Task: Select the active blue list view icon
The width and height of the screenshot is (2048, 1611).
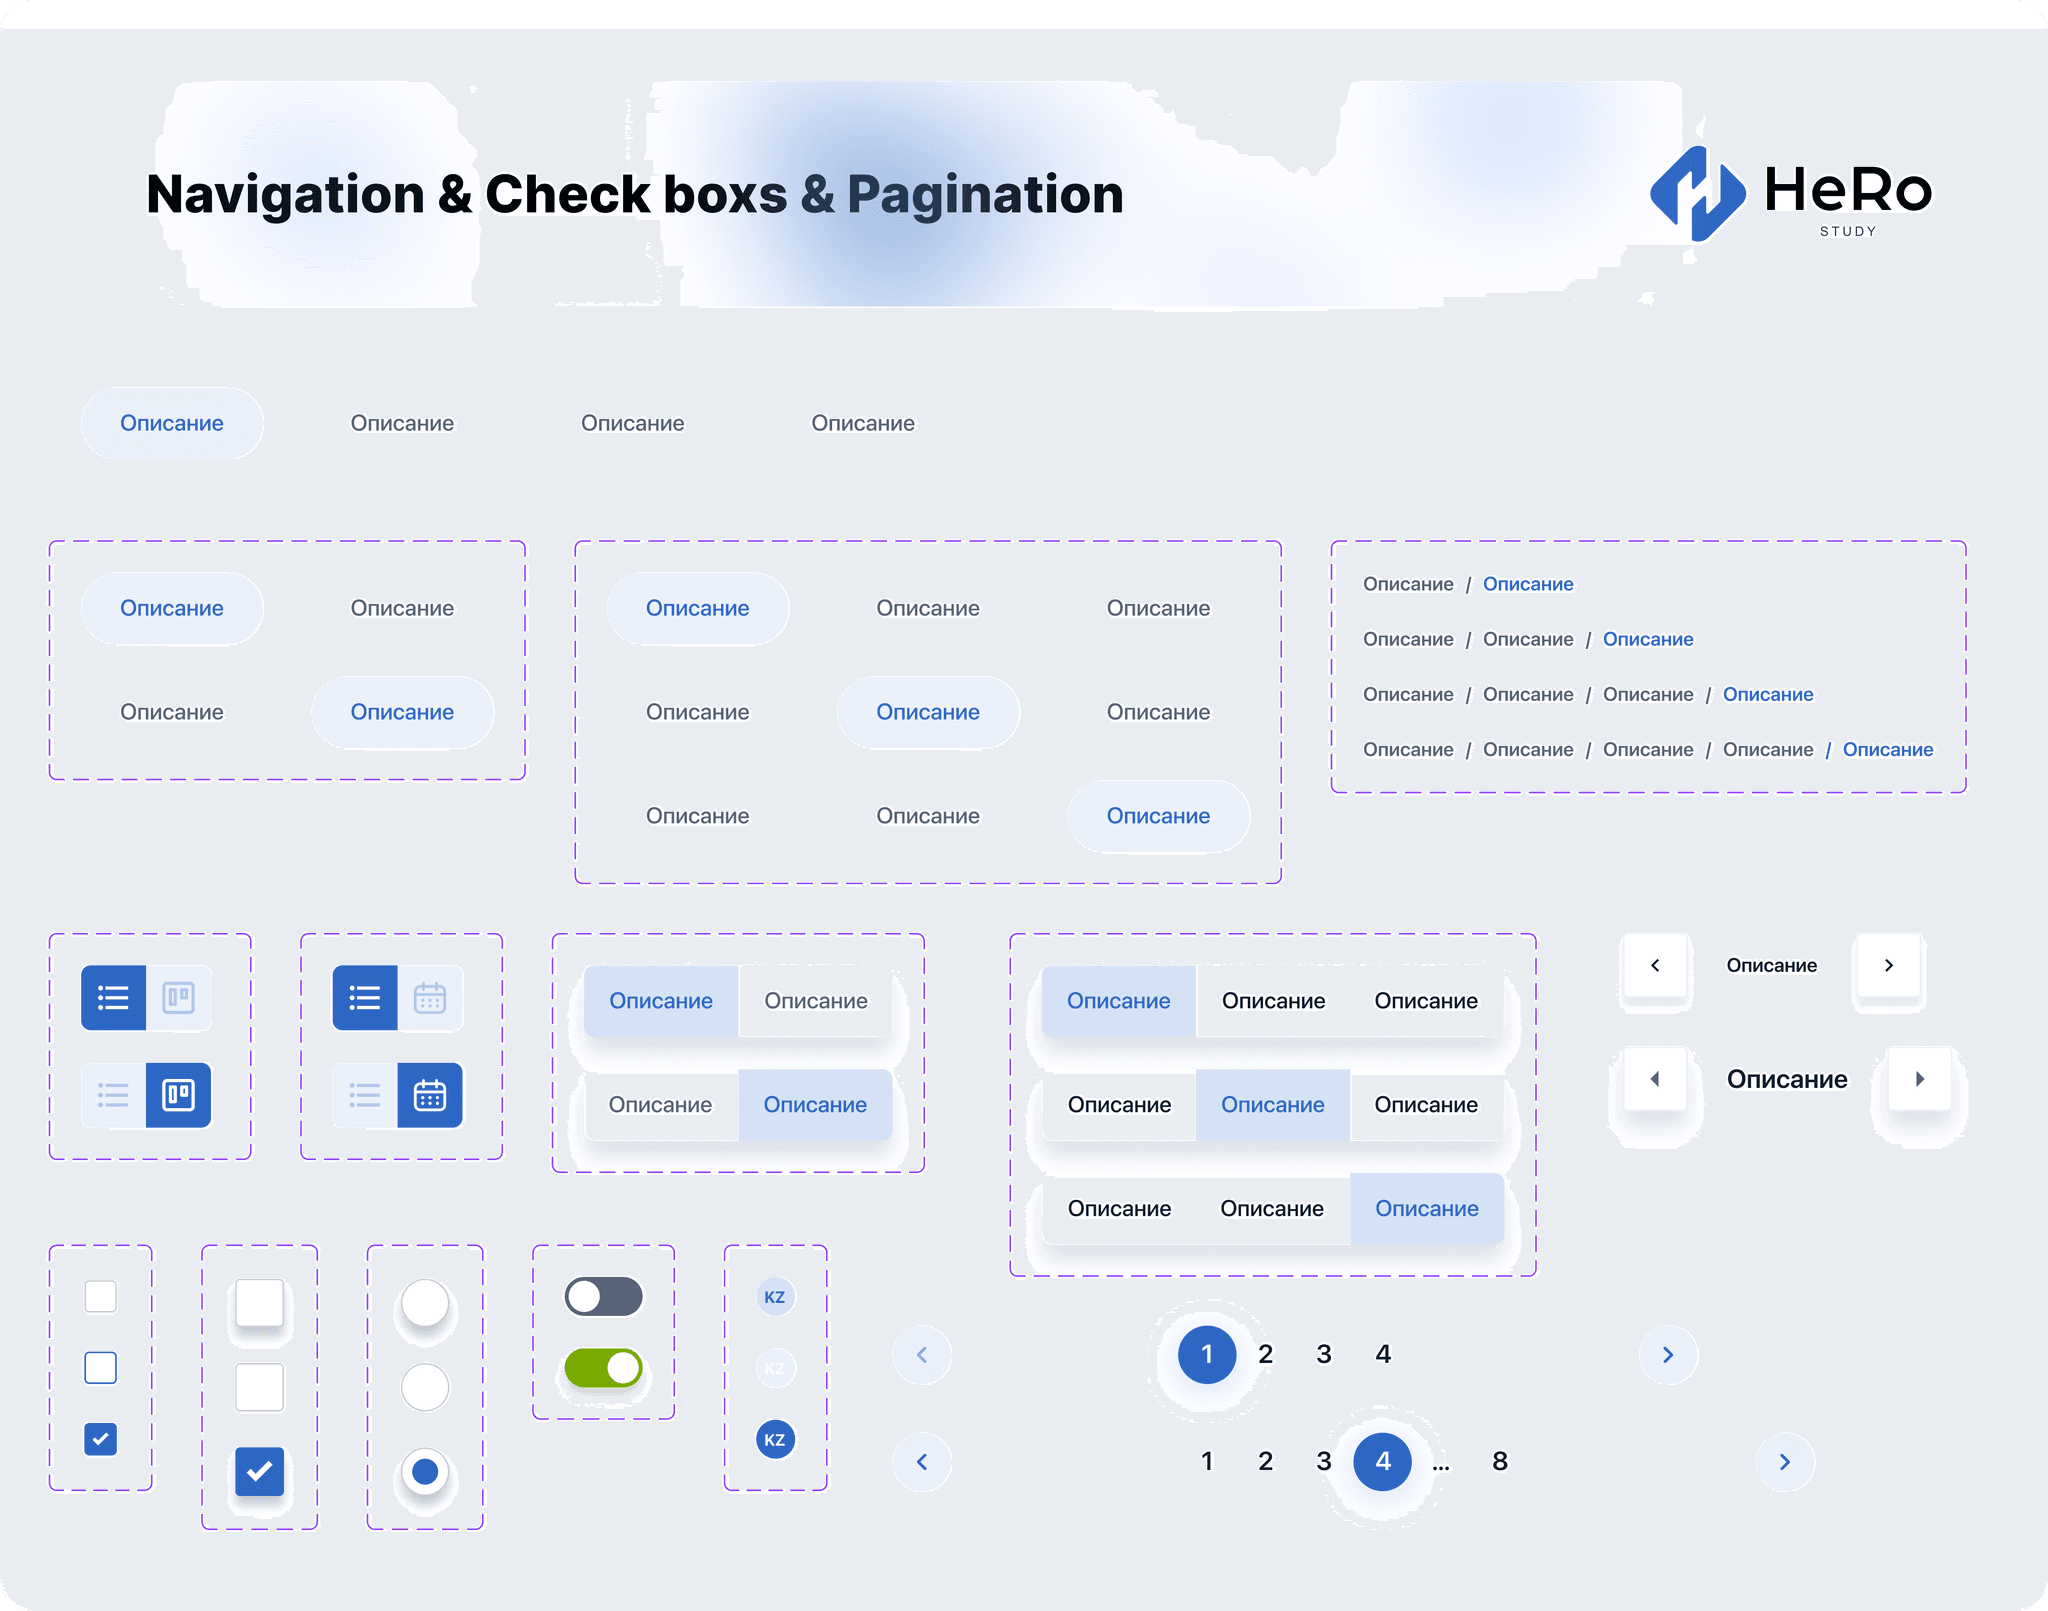Action: click(x=113, y=997)
